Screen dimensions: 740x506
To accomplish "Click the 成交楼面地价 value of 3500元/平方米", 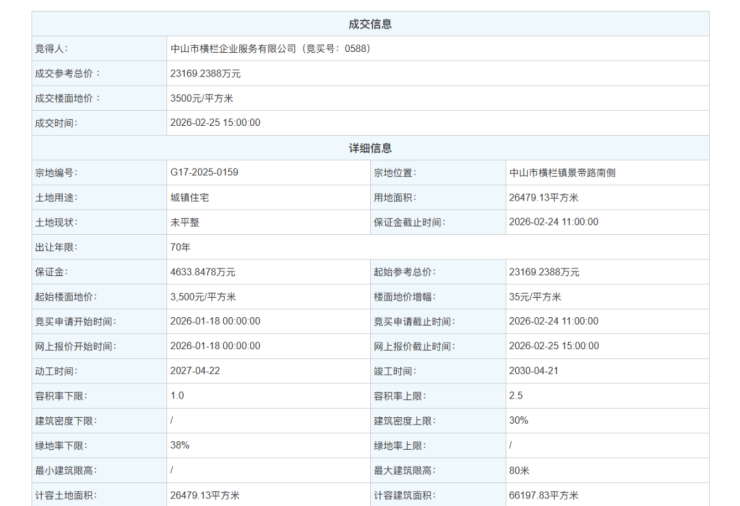I will click(x=202, y=98).
